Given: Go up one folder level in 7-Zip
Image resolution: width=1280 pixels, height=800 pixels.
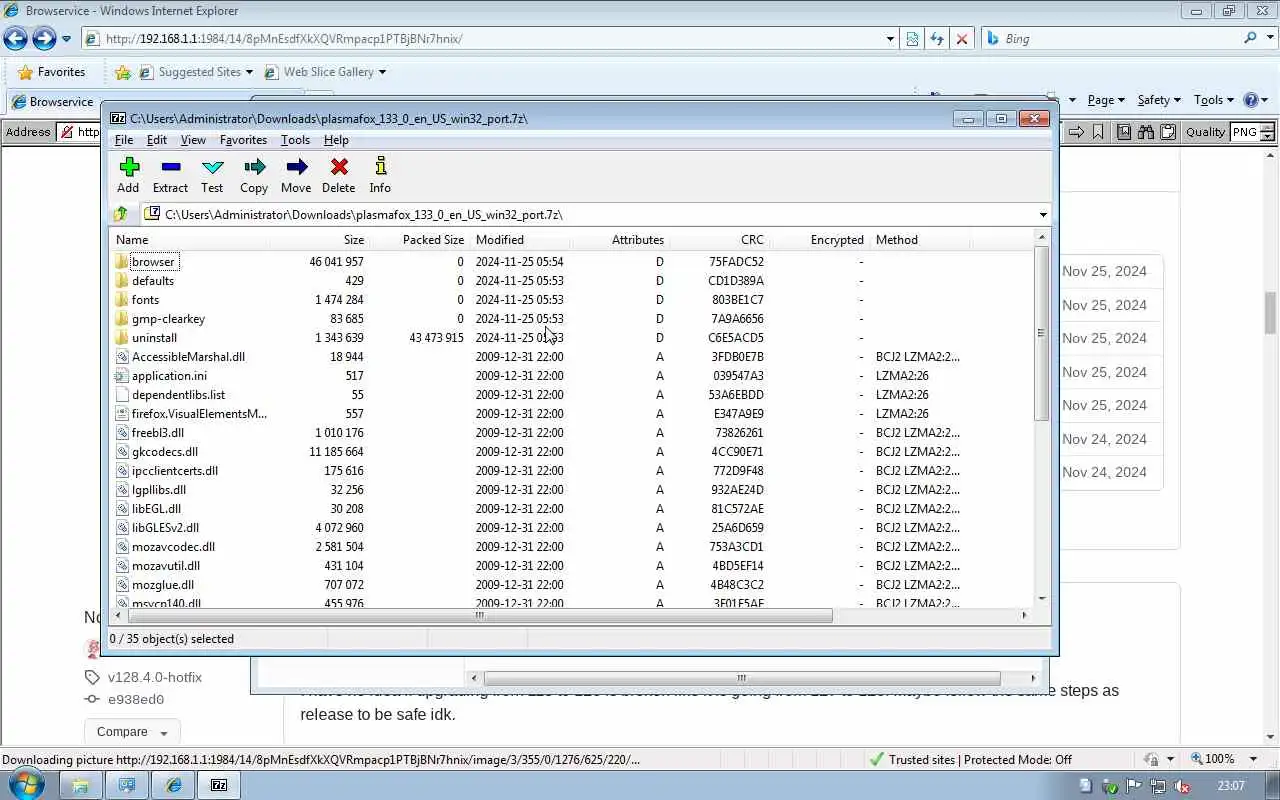Looking at the screenshot, I should point(121,214).
